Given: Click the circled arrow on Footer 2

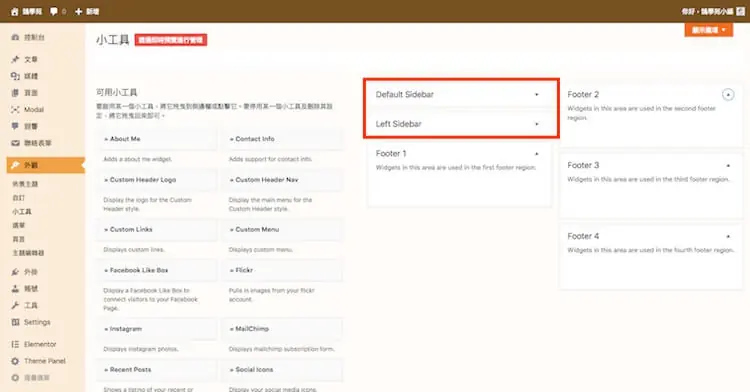Looking at the screenshot, I should (x=728, y=95).
